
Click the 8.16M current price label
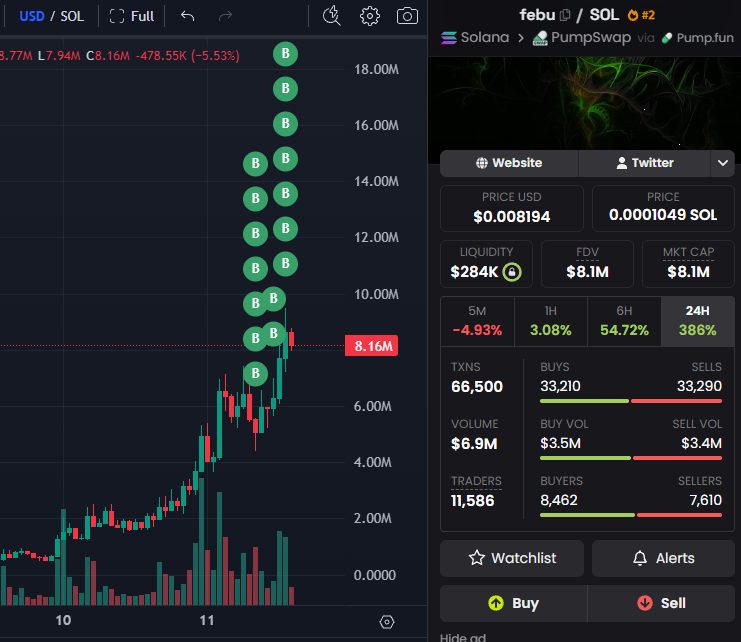coord(371,346)
